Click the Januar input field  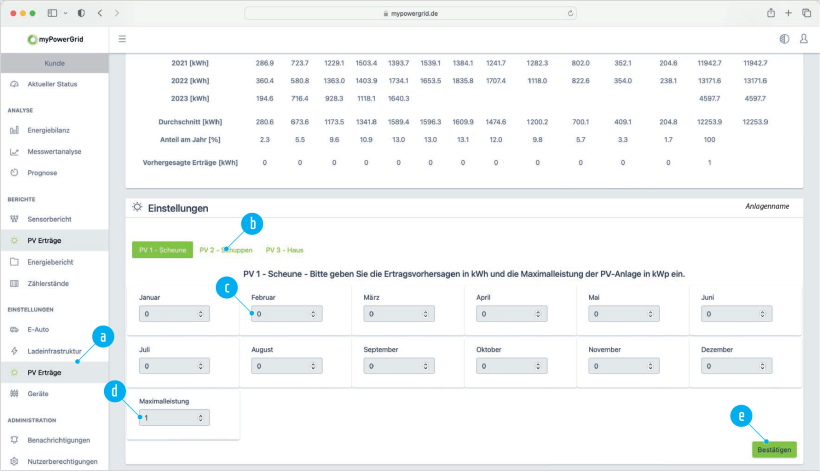tap(165, 314)
